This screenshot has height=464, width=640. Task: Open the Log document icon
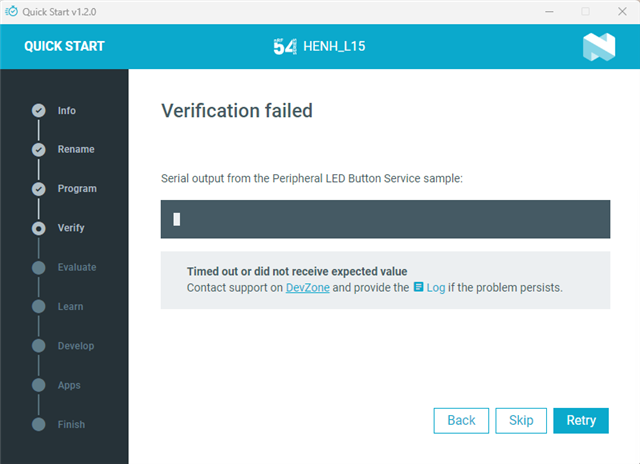tap(418, 287)
